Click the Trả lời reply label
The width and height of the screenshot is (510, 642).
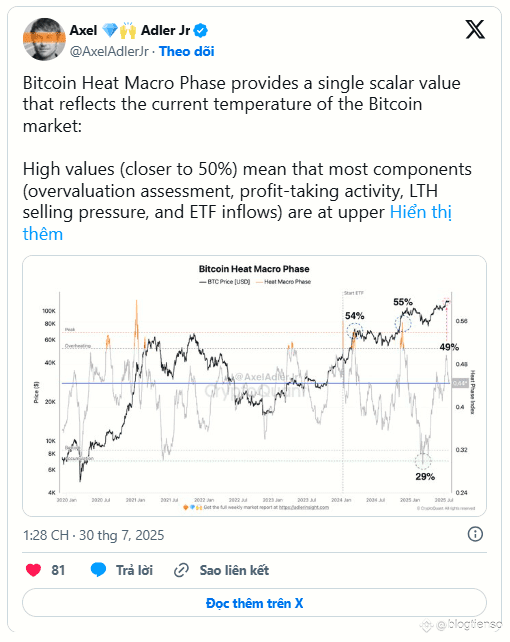tap(134, 570)
